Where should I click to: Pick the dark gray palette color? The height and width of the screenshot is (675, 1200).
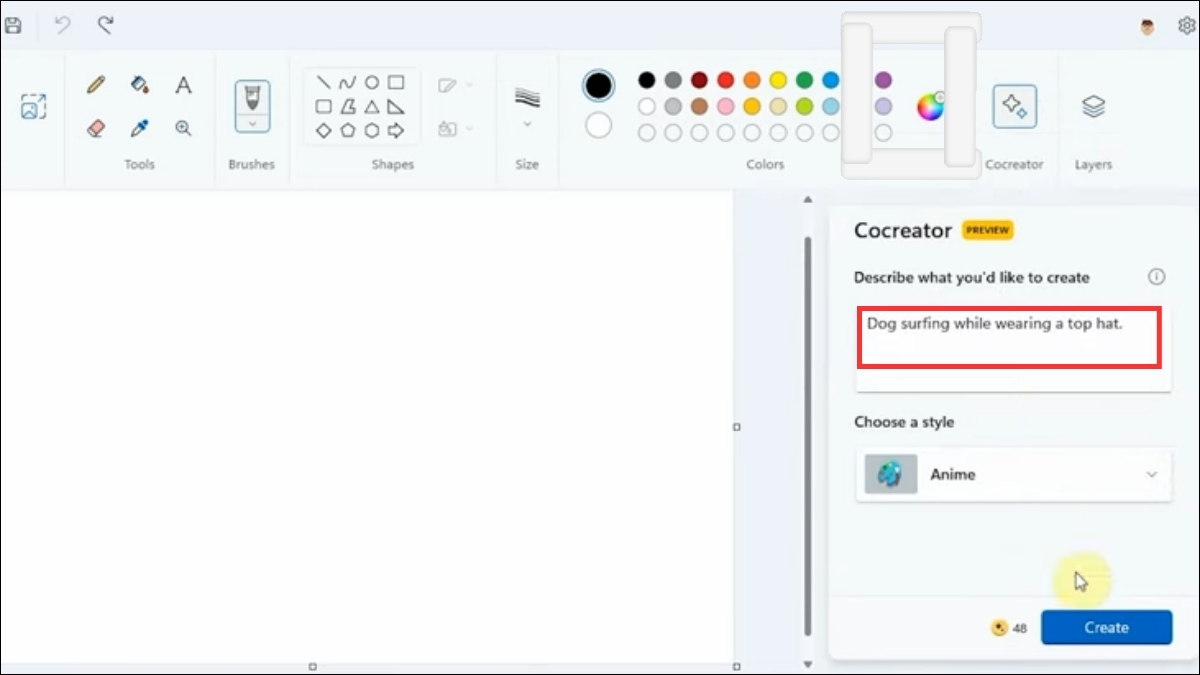pyautogui.click(x=673, y=80)
